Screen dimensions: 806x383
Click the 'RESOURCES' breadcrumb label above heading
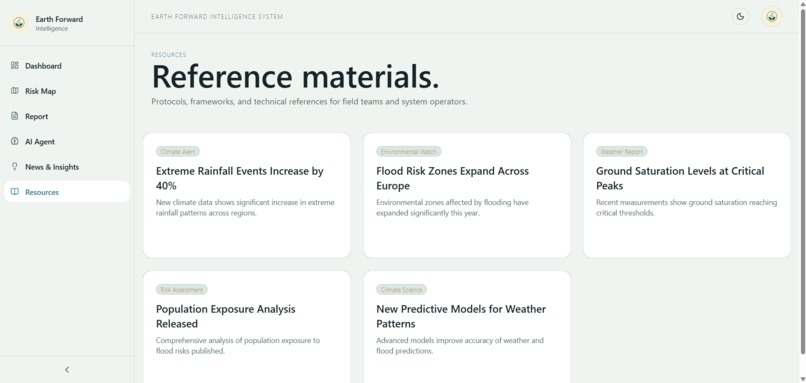[169, 54]
